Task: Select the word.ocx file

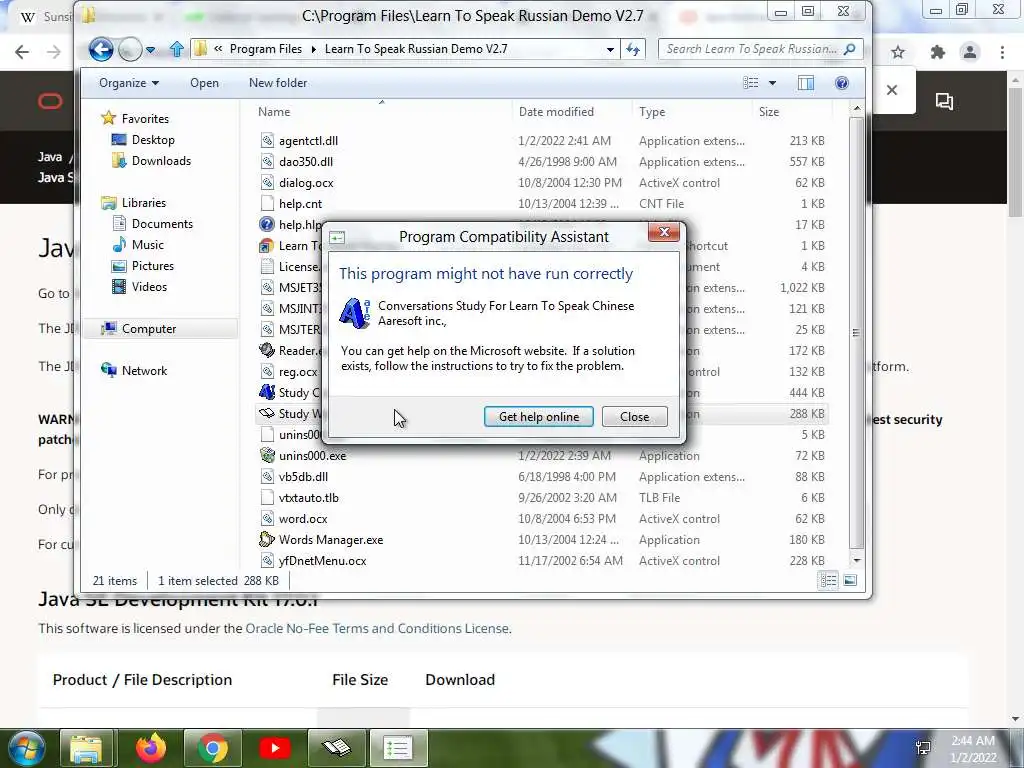Action: [x=303, y=519]
